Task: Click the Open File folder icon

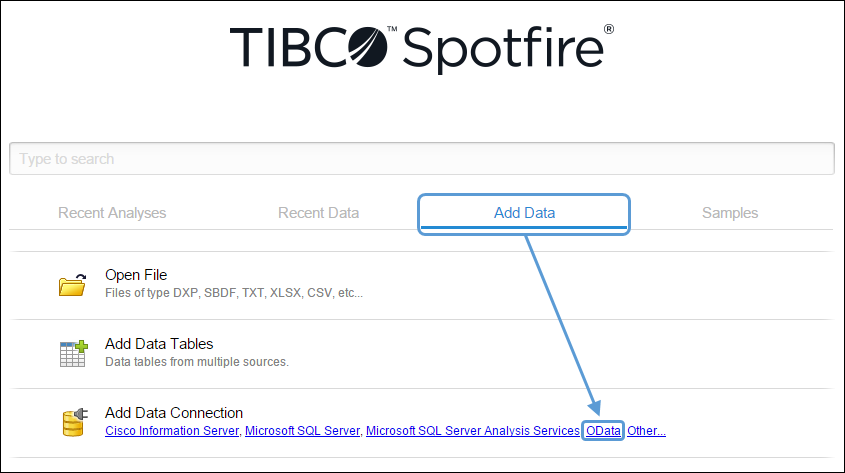Action: tap(72, 284)
